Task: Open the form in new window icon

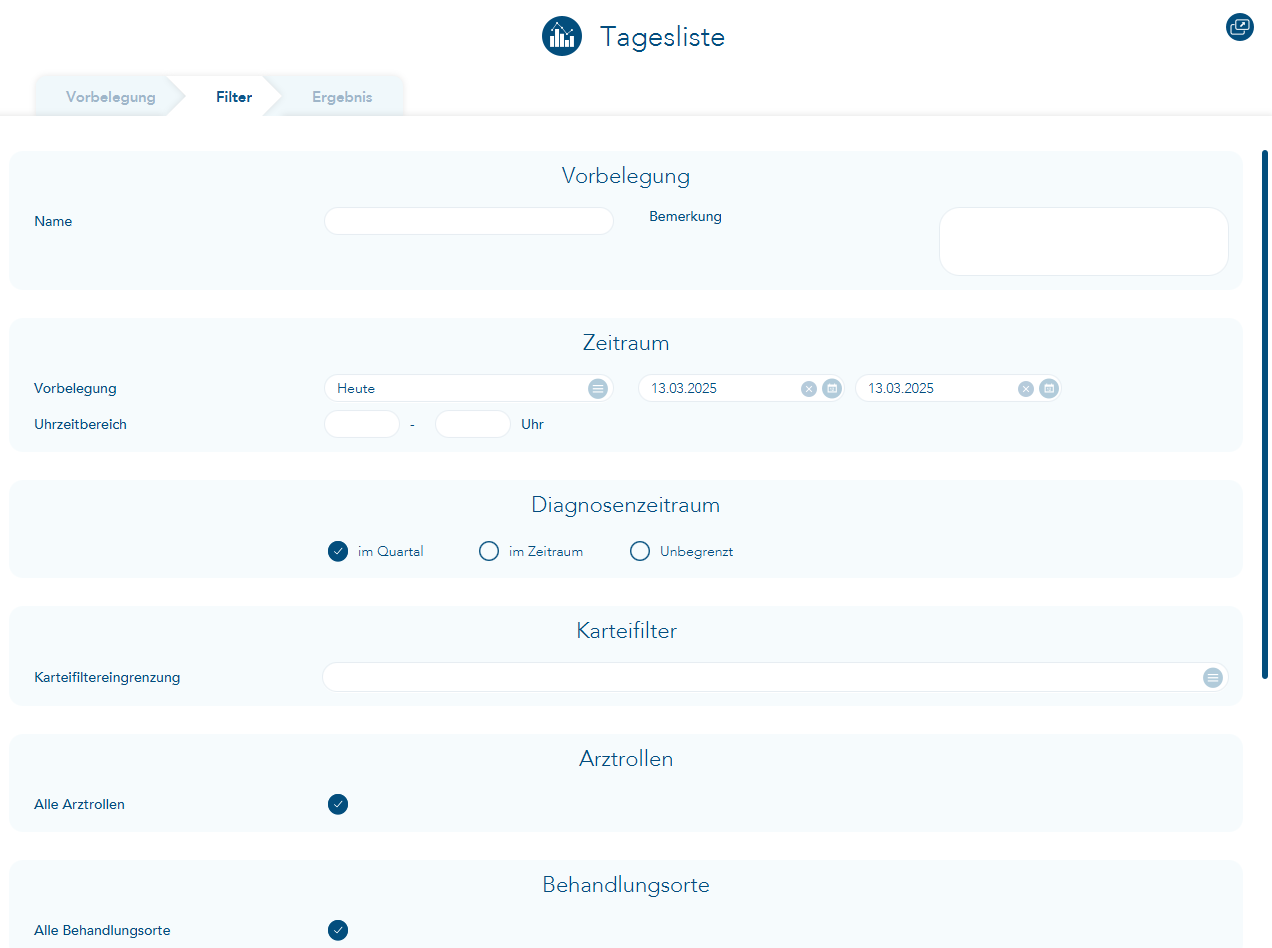Action: [x=1239, y=27]
